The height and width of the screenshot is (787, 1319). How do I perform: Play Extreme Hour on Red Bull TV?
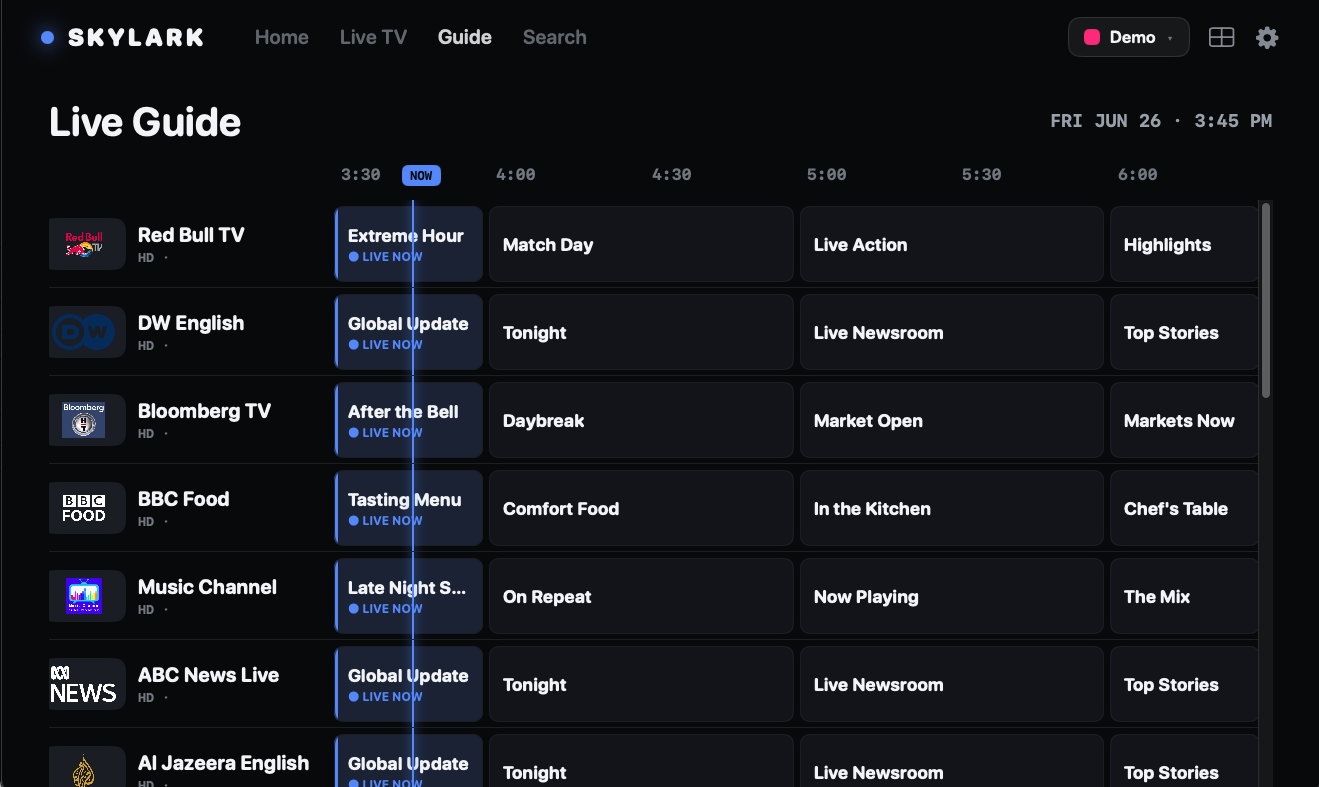(x=409, y=244)
